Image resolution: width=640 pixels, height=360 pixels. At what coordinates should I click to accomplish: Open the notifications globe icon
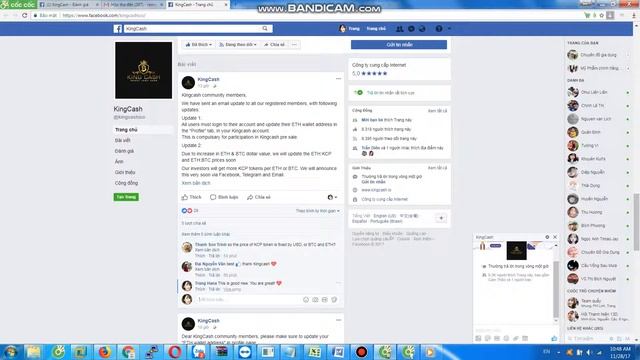click(422, 29)
